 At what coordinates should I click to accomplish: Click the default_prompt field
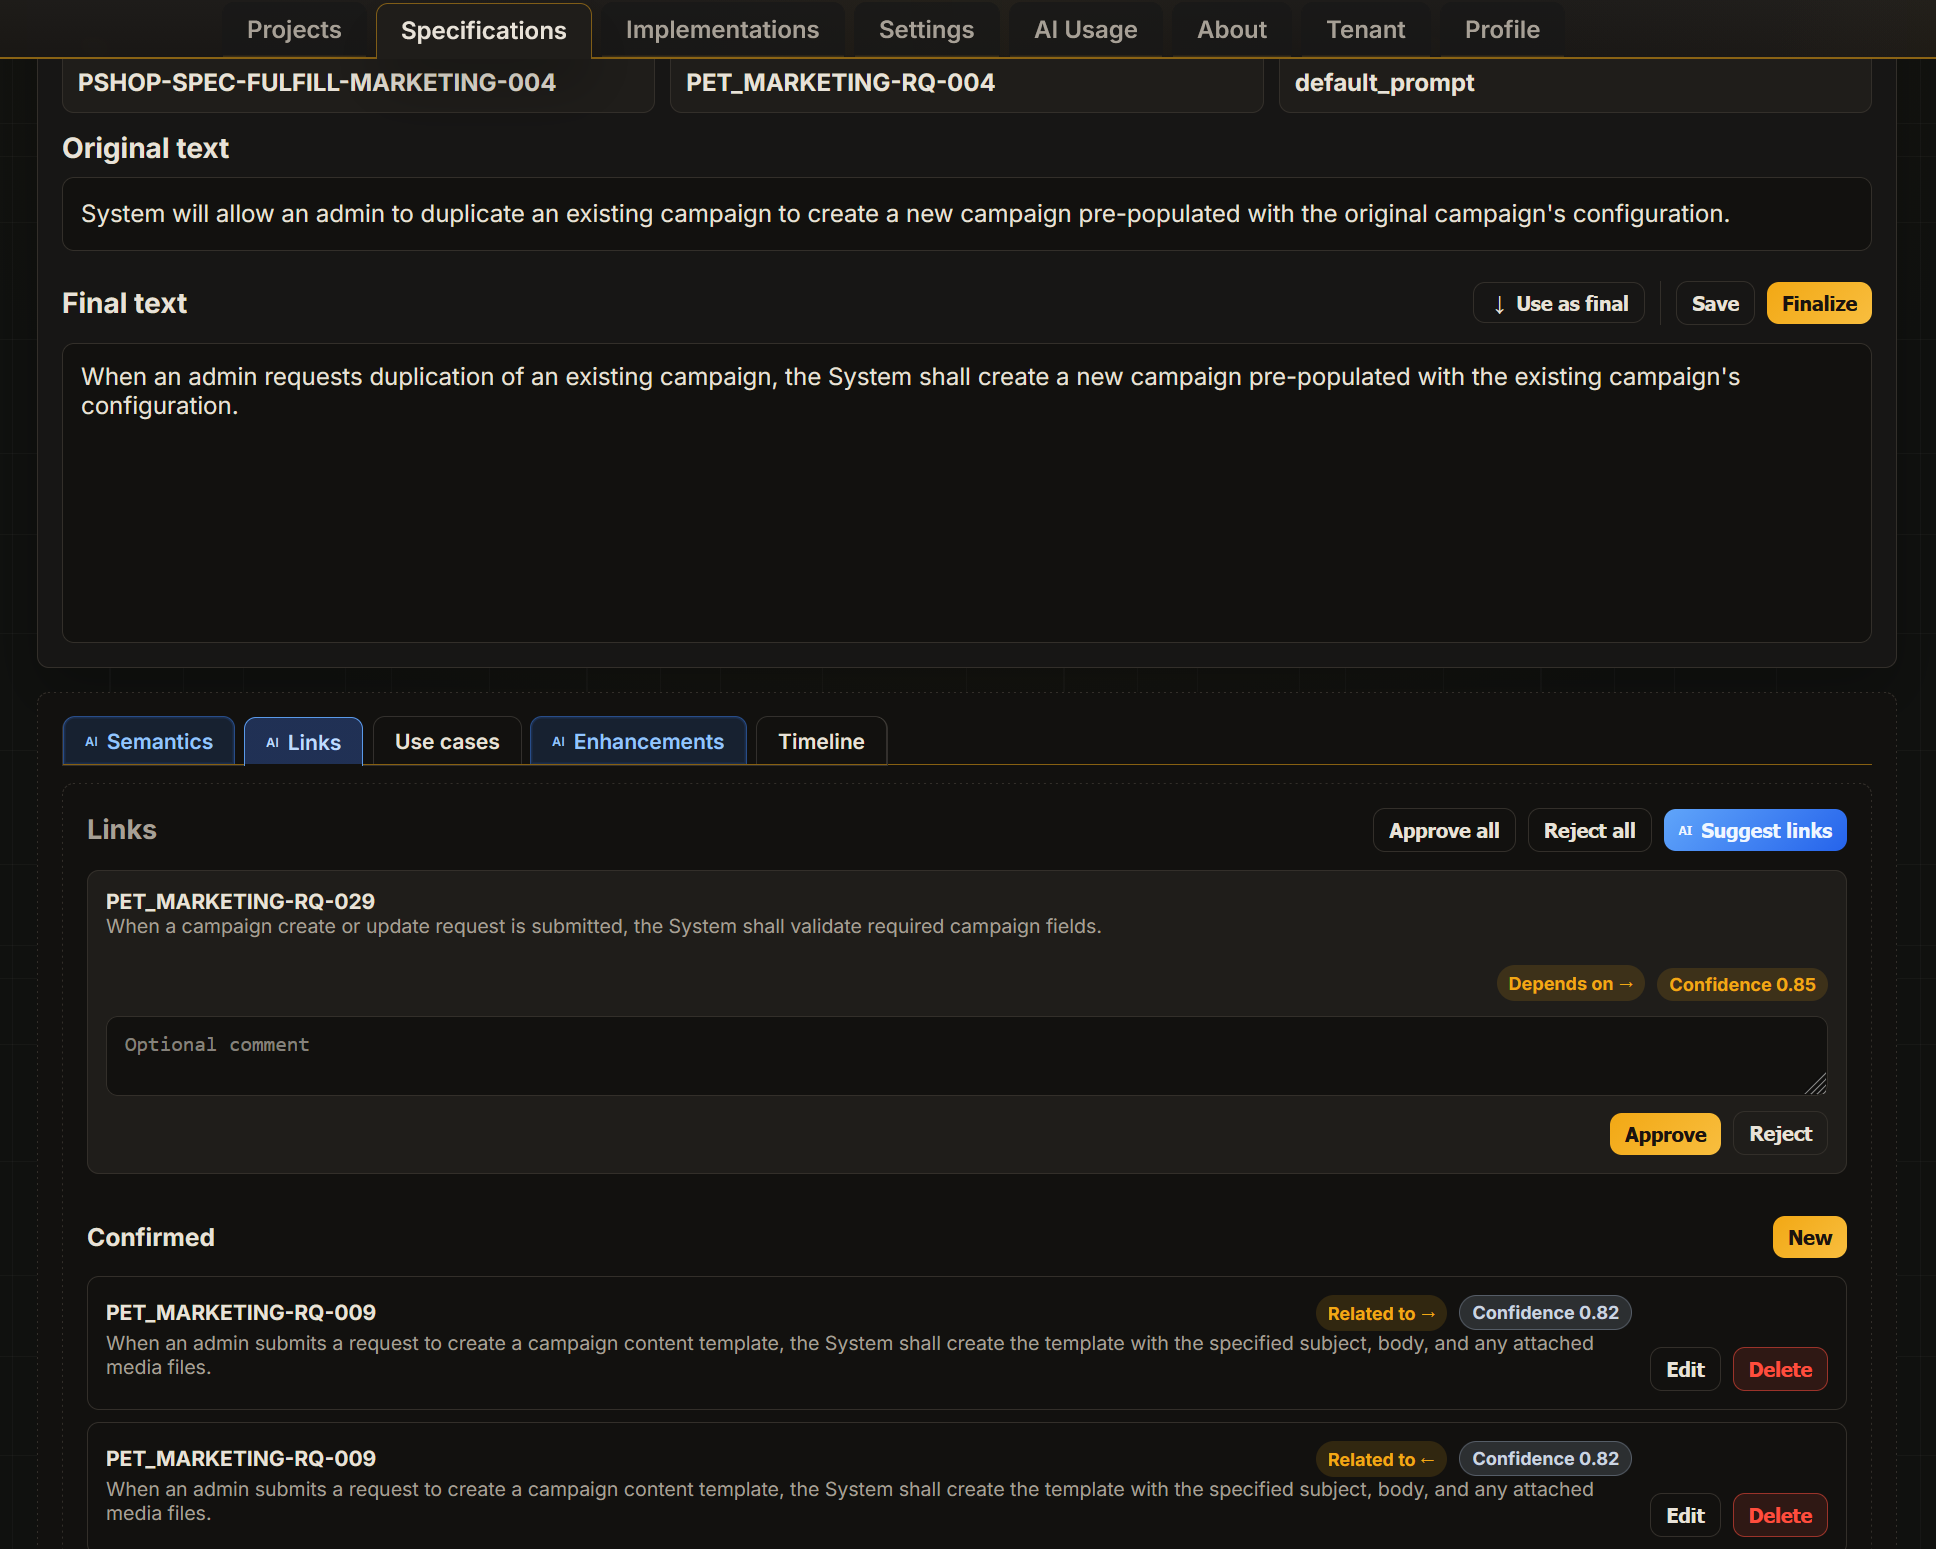[1575, 83]
